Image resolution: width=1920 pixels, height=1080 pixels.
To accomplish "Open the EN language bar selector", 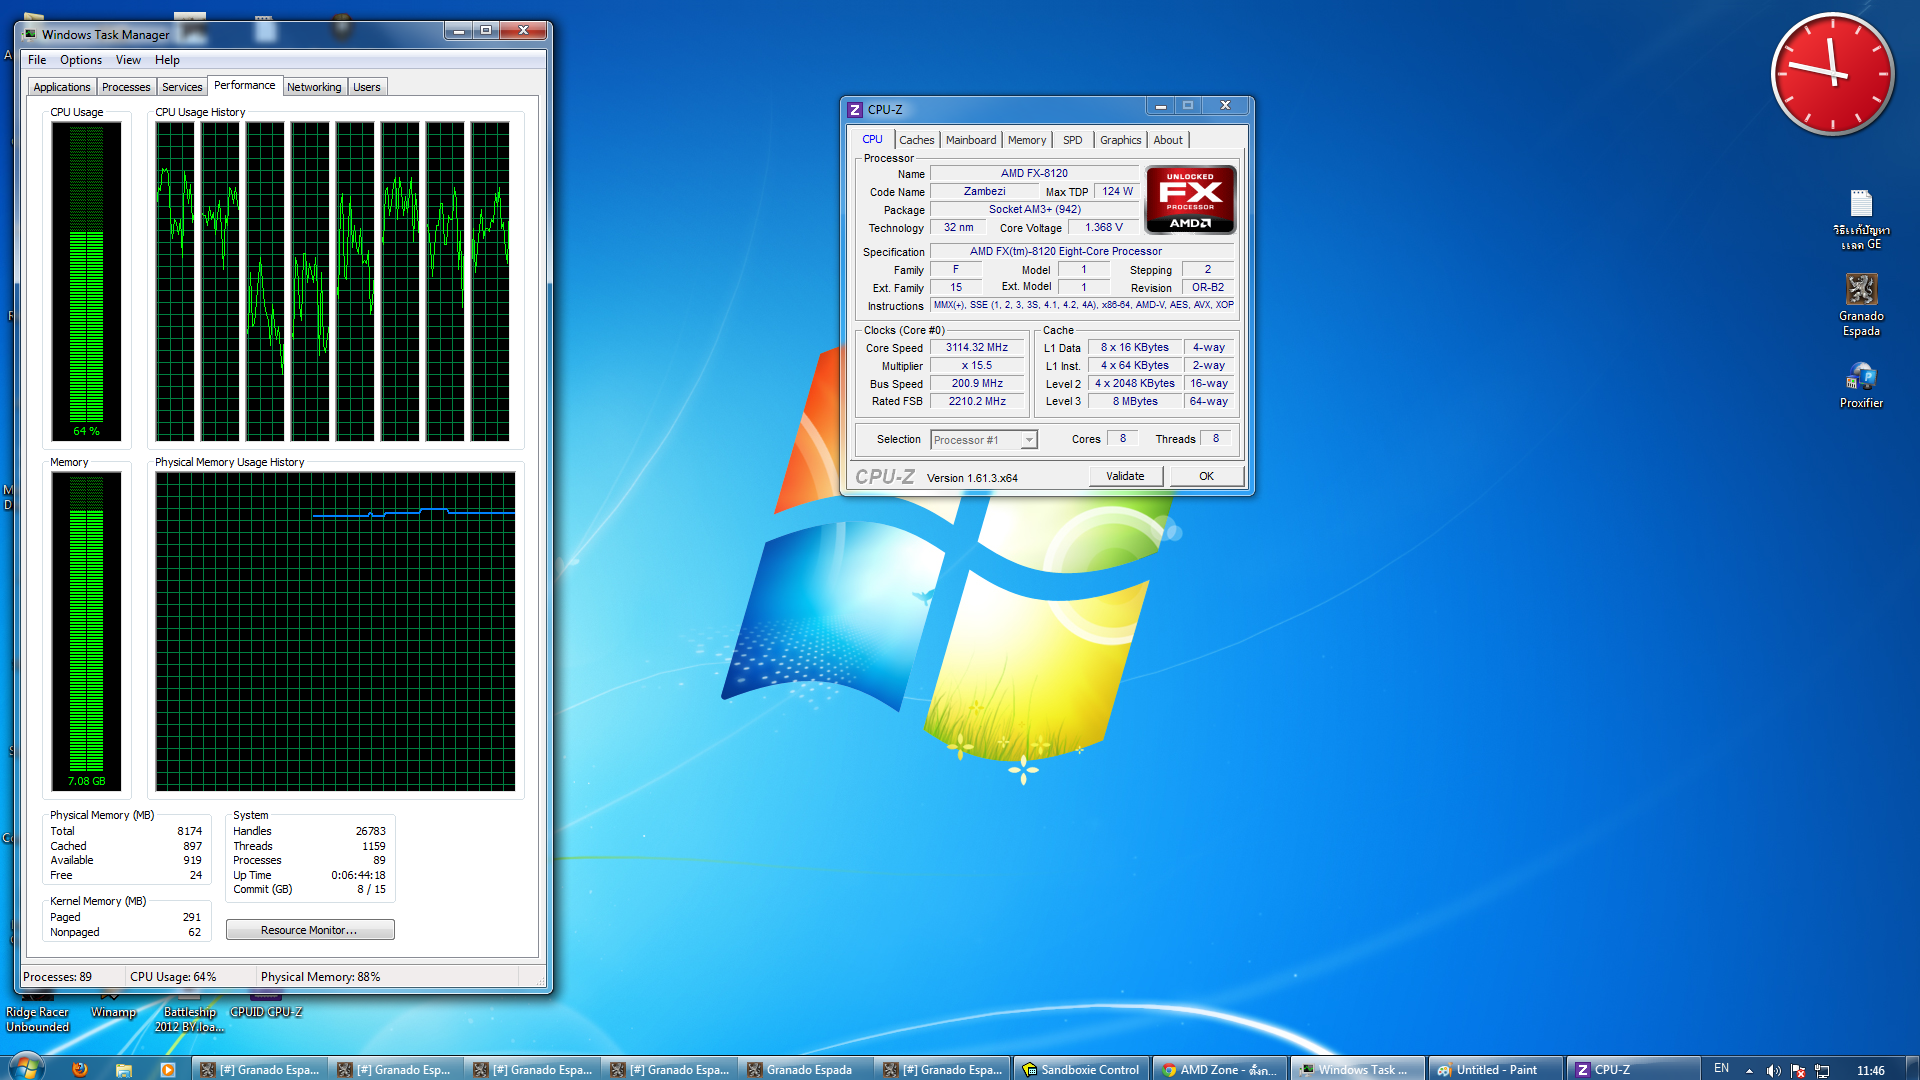I will pos(1721,1069).
